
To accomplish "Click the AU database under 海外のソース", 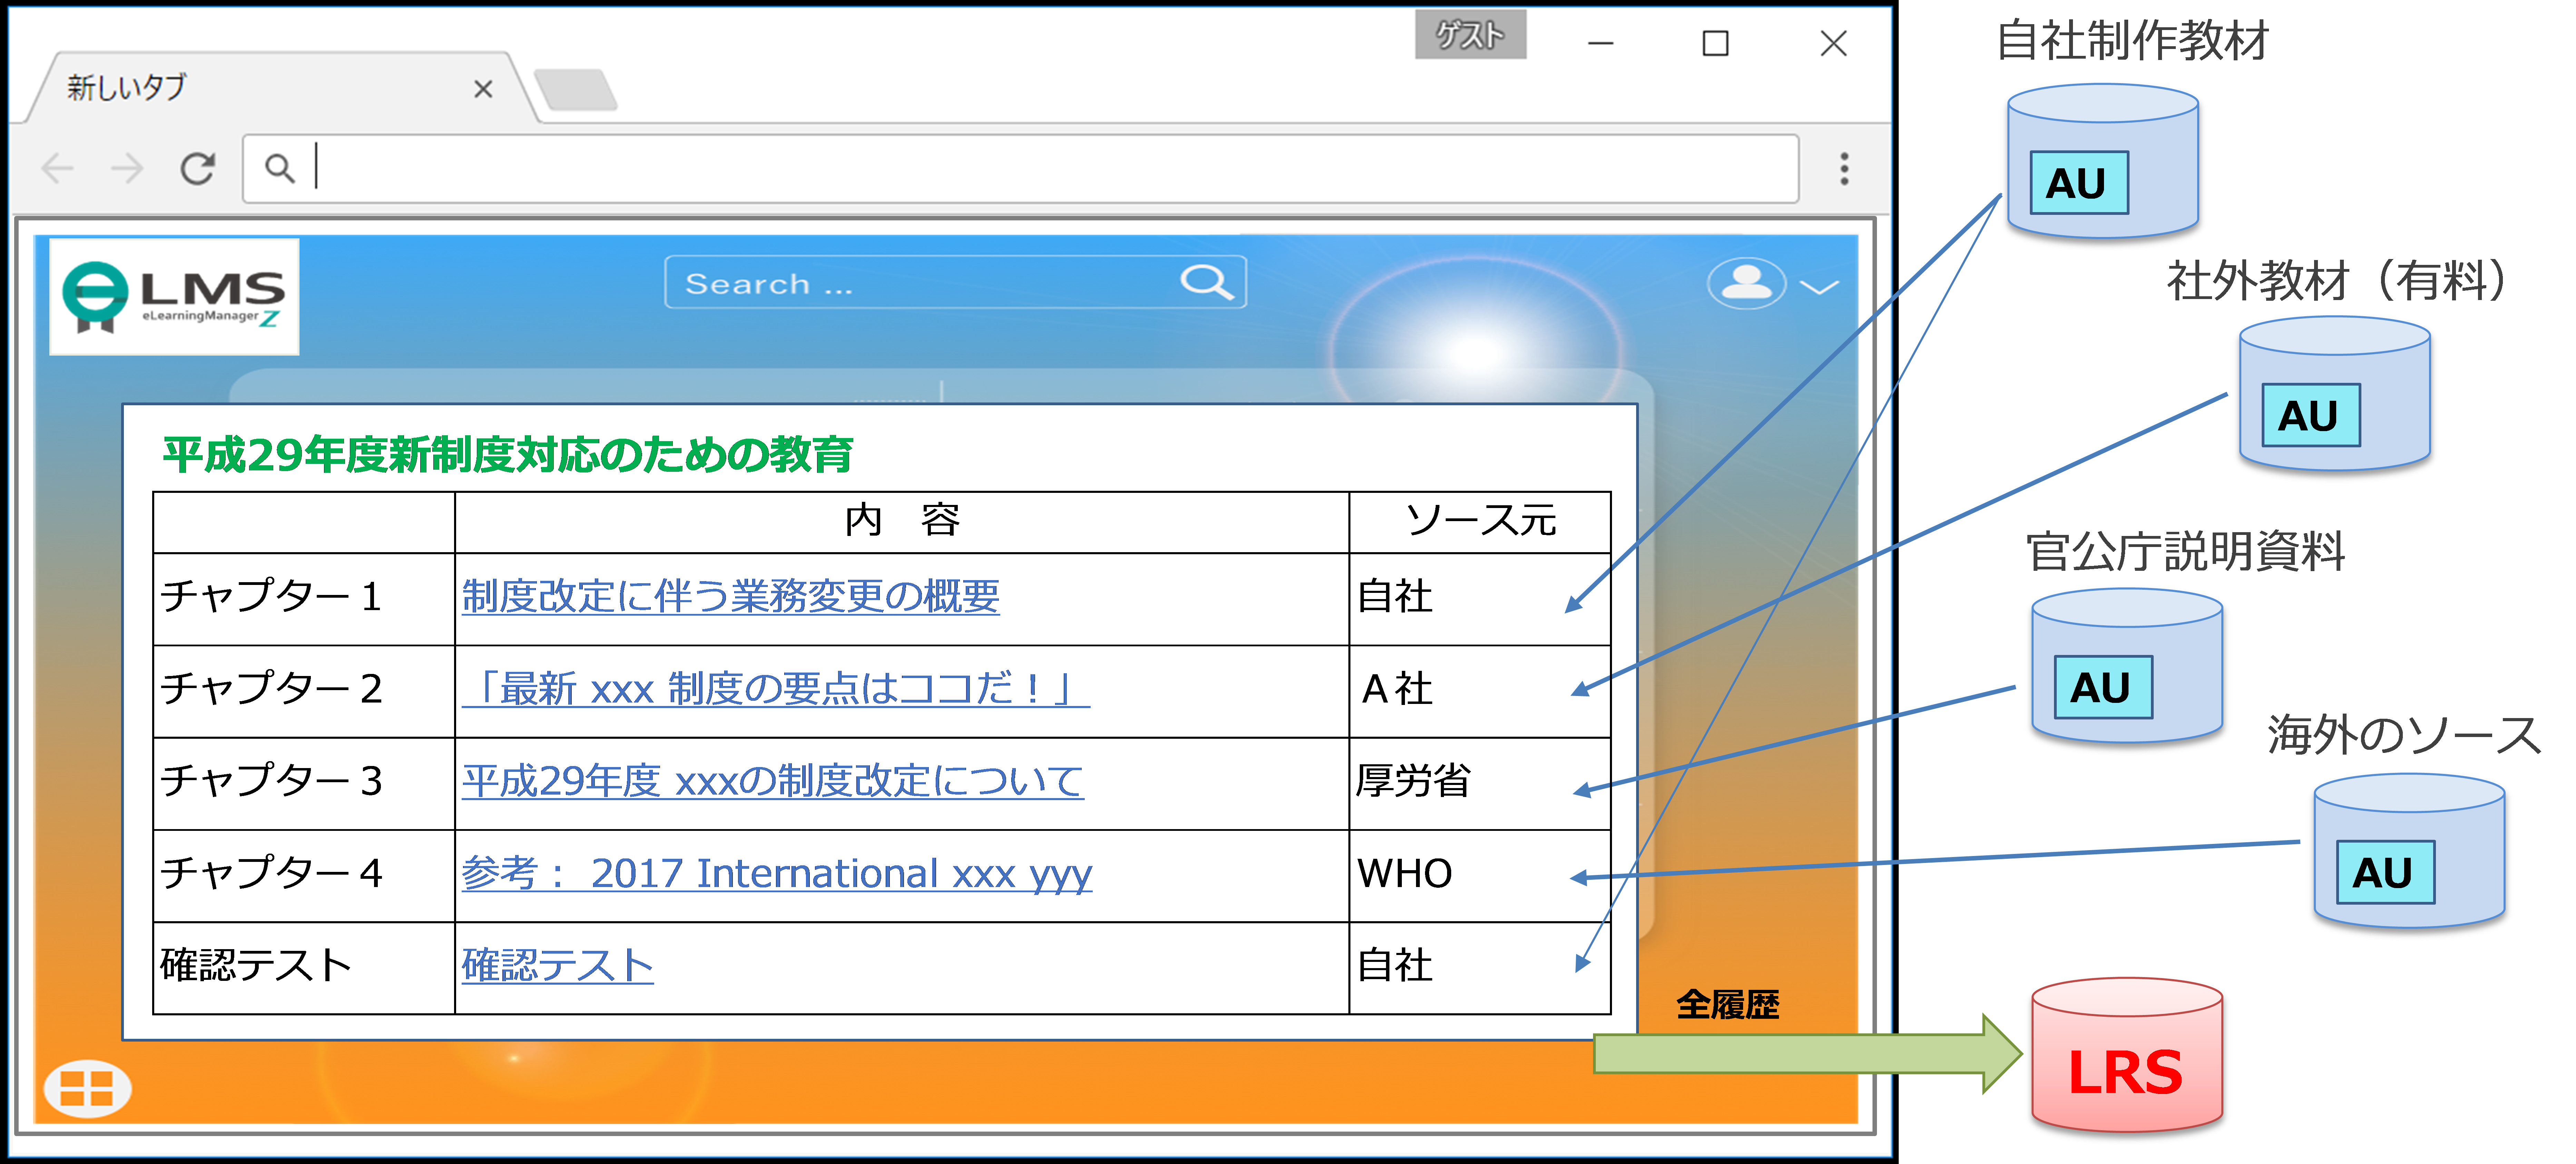I will (x=2409, y=851).
